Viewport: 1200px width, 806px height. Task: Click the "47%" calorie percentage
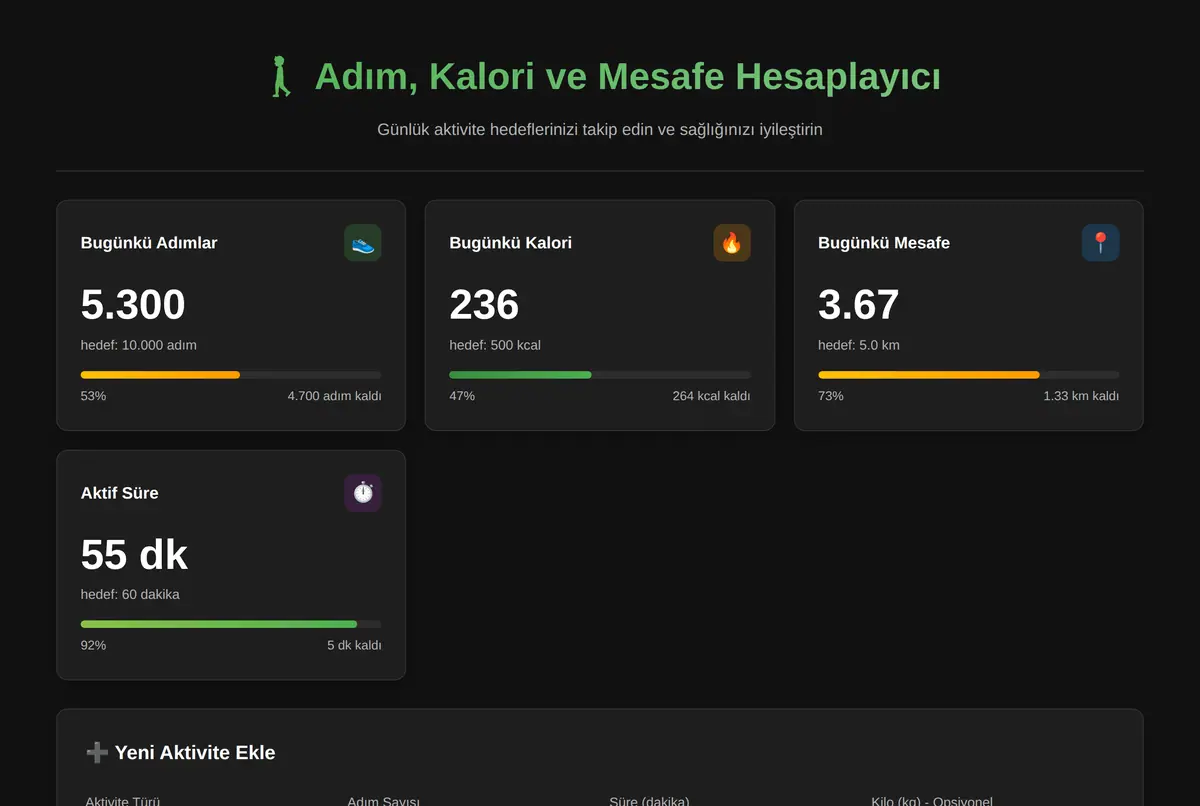(x=462, y=396)
